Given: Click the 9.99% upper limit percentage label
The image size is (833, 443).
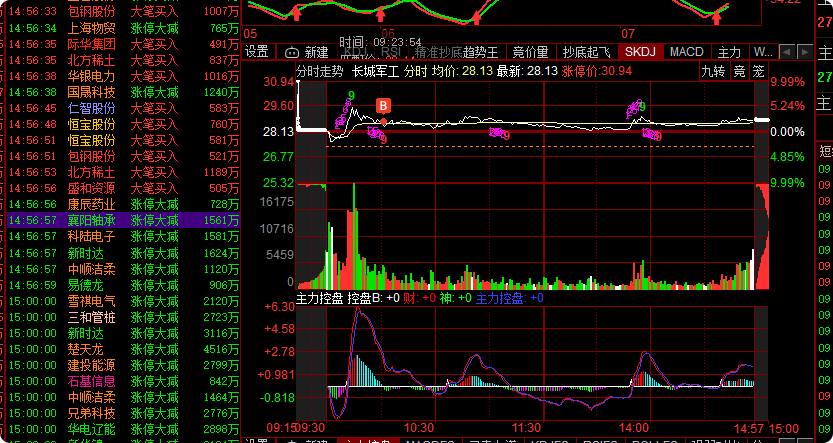Looking at the screenshot, I should click(x=788, y=82).
